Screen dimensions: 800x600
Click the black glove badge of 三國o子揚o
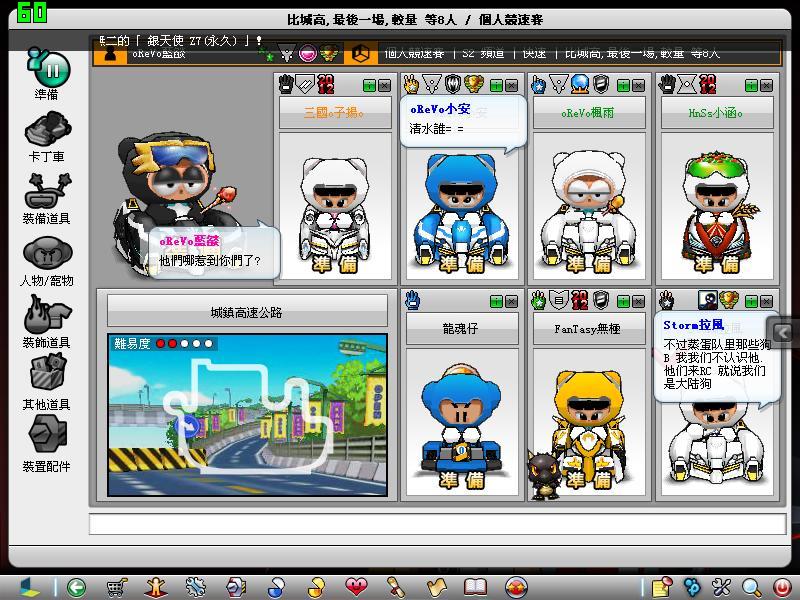(x=286, y=84)
